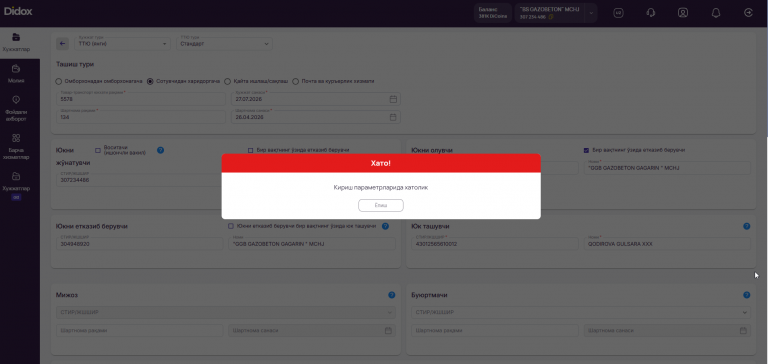
Task: Open the lower Ҳужжатлар sidebar item with badge
Action: (16, 186)
